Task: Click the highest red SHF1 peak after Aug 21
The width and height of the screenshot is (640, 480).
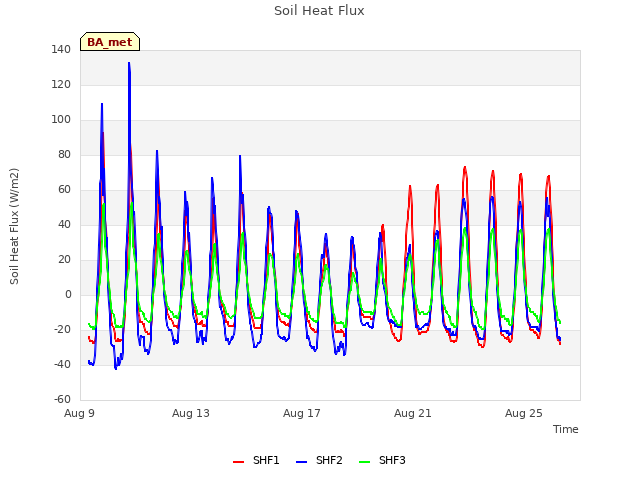Action: pos(465,167)
